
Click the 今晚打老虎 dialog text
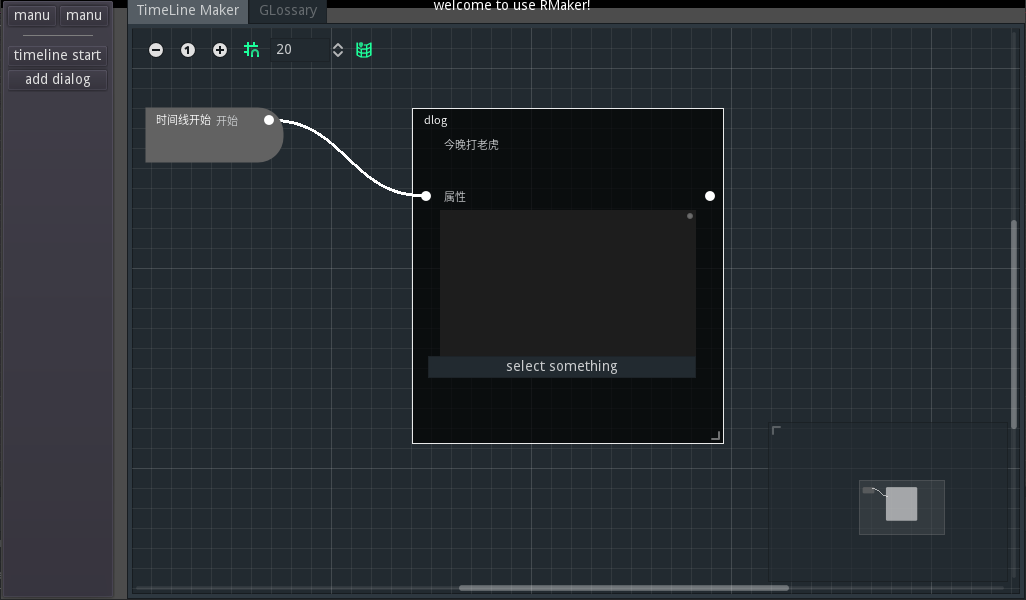point(471,145)
